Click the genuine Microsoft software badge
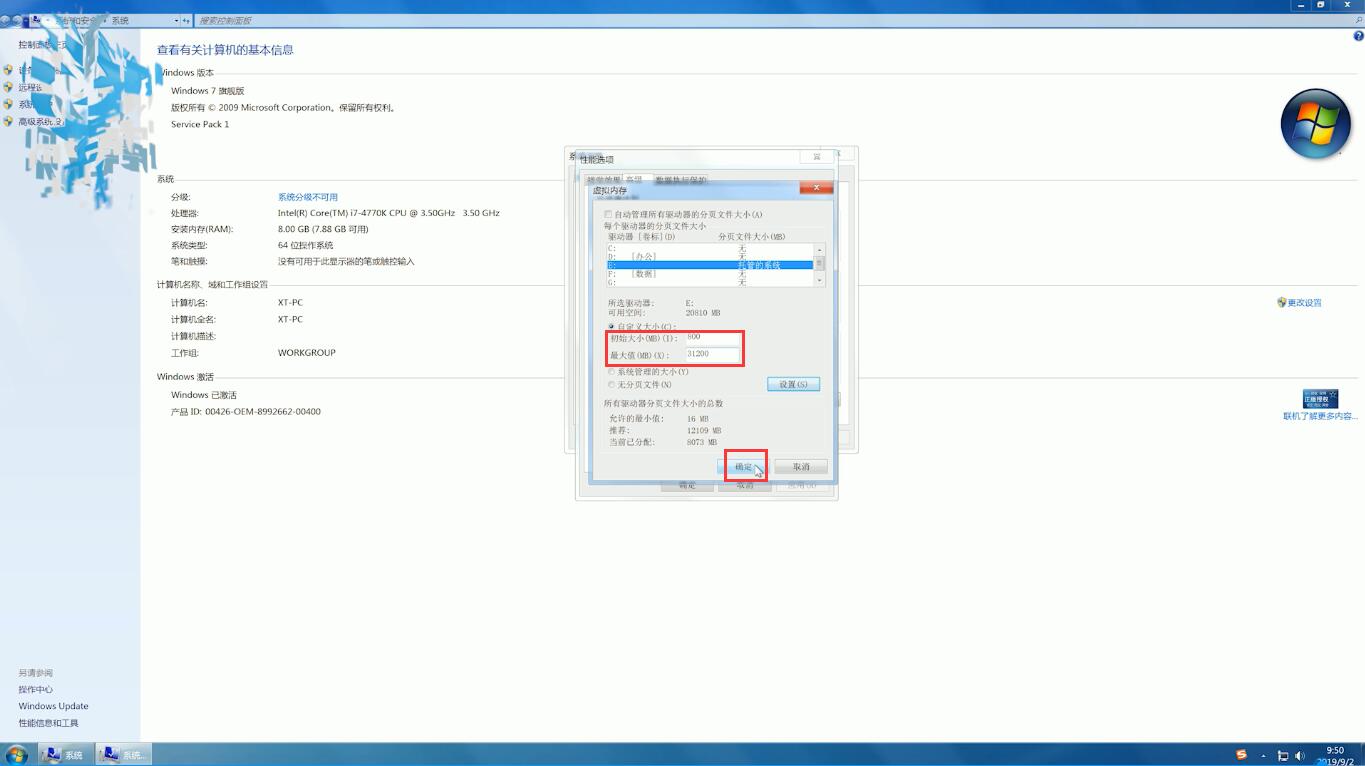 point(1320,399)
